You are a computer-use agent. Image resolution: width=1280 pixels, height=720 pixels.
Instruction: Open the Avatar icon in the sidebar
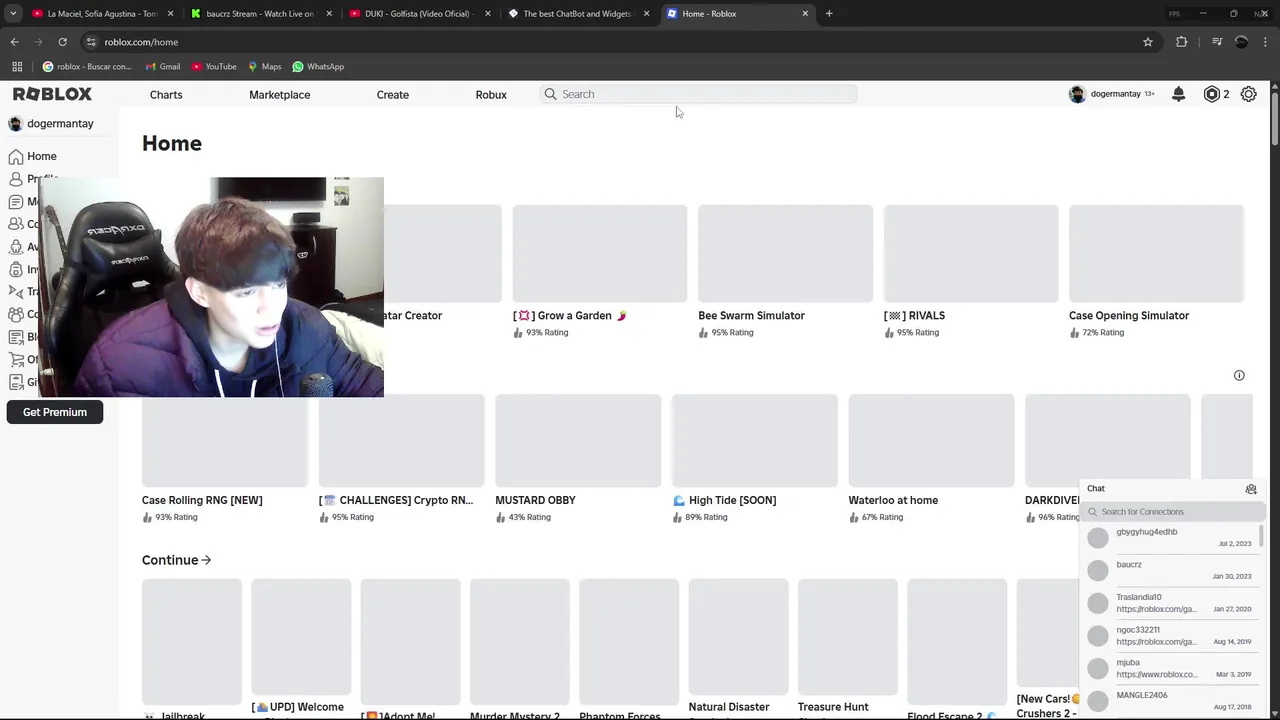click(15, 247)
